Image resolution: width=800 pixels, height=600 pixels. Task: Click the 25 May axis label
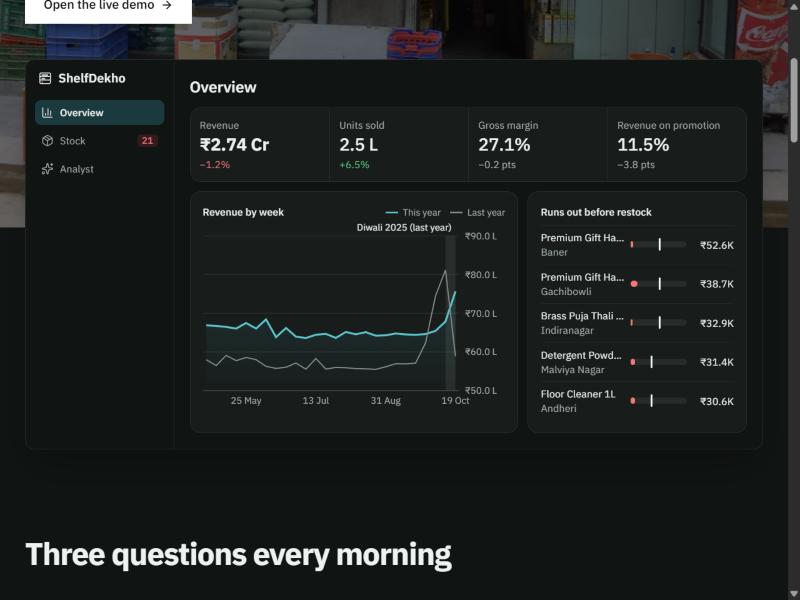pos(246,401)
